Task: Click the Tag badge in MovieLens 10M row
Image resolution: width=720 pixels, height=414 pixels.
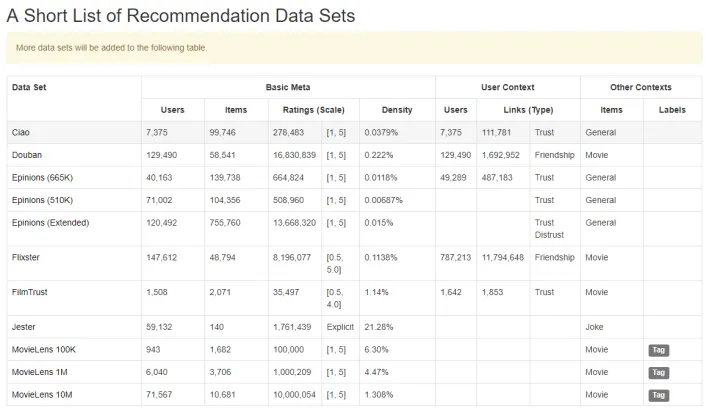Action: (x=658, y=395)
